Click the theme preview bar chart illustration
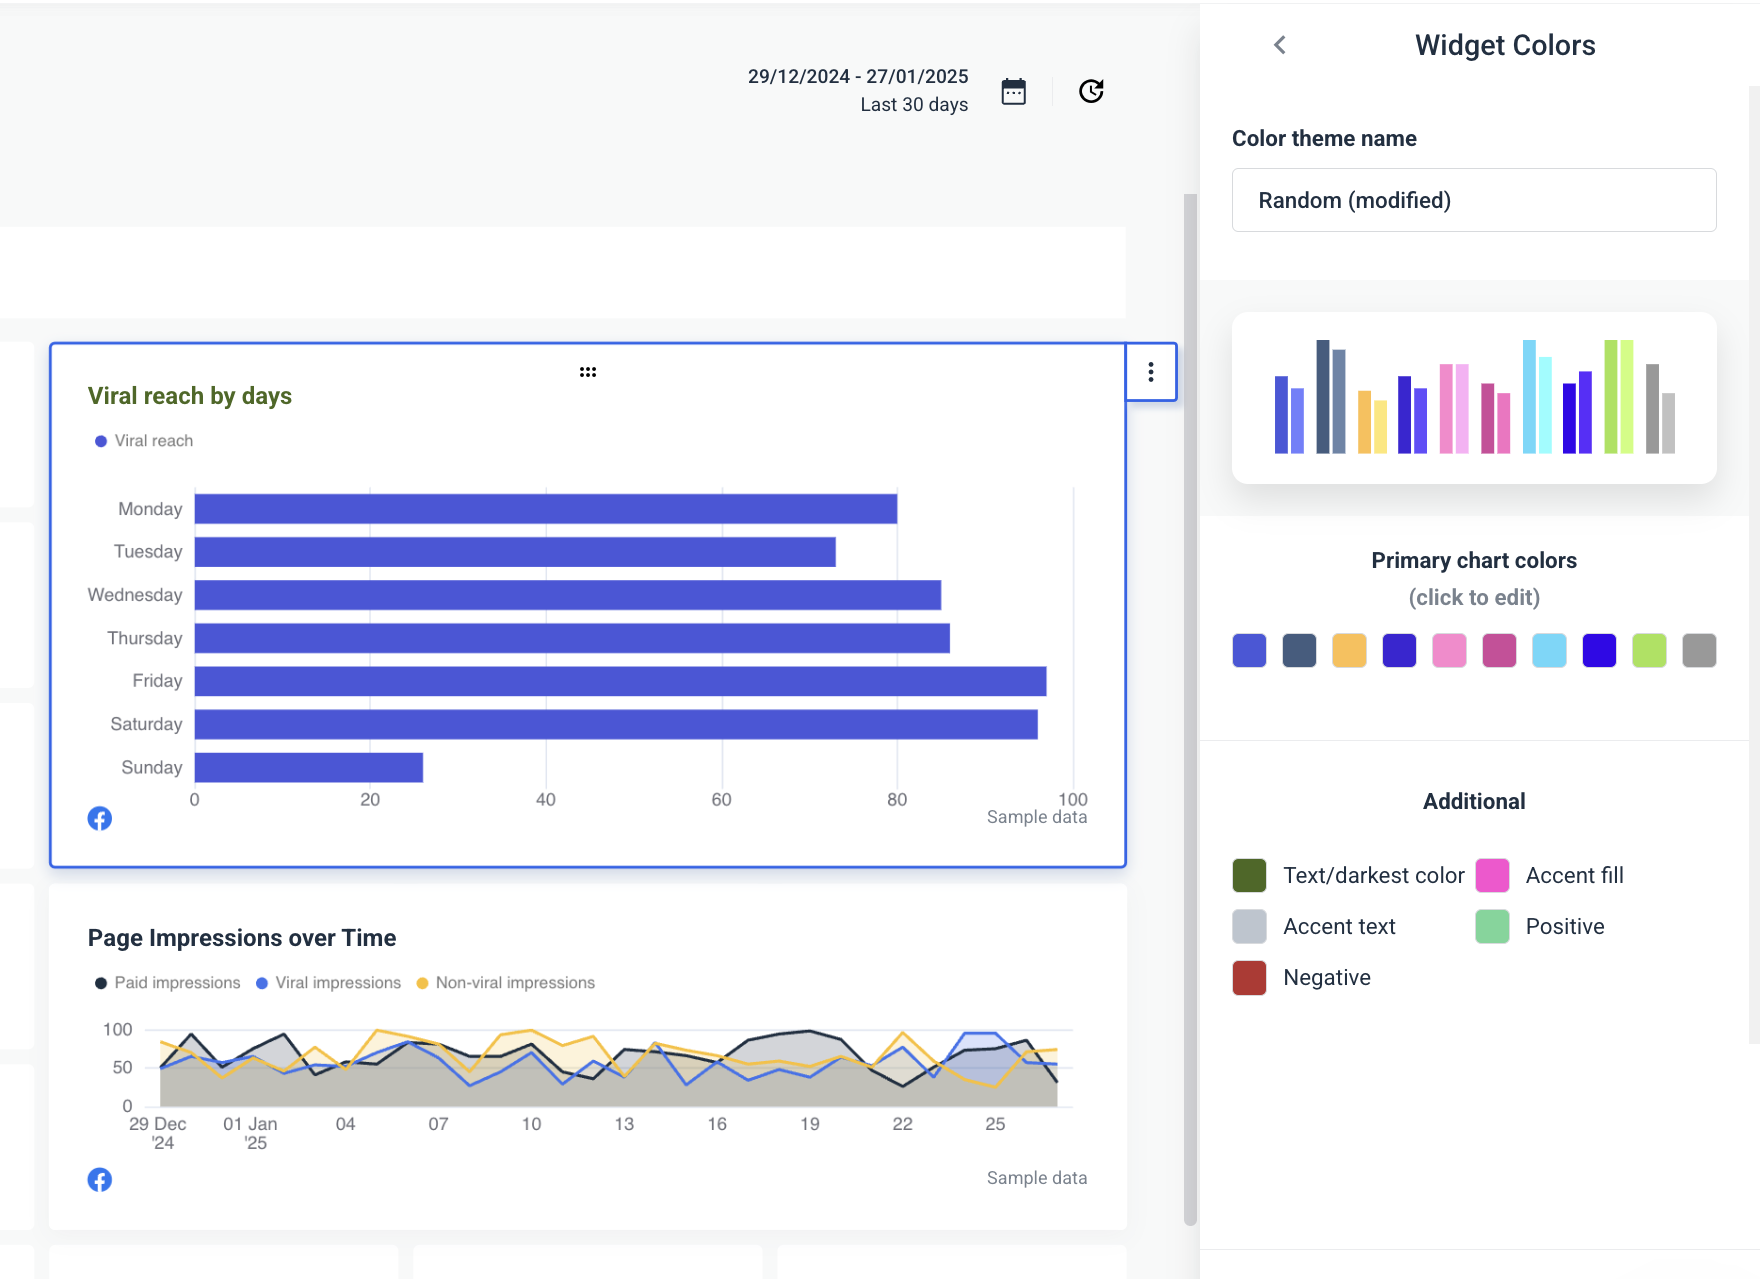The width and height of the screenshot is (1760, 1279). pos(1474,397)
